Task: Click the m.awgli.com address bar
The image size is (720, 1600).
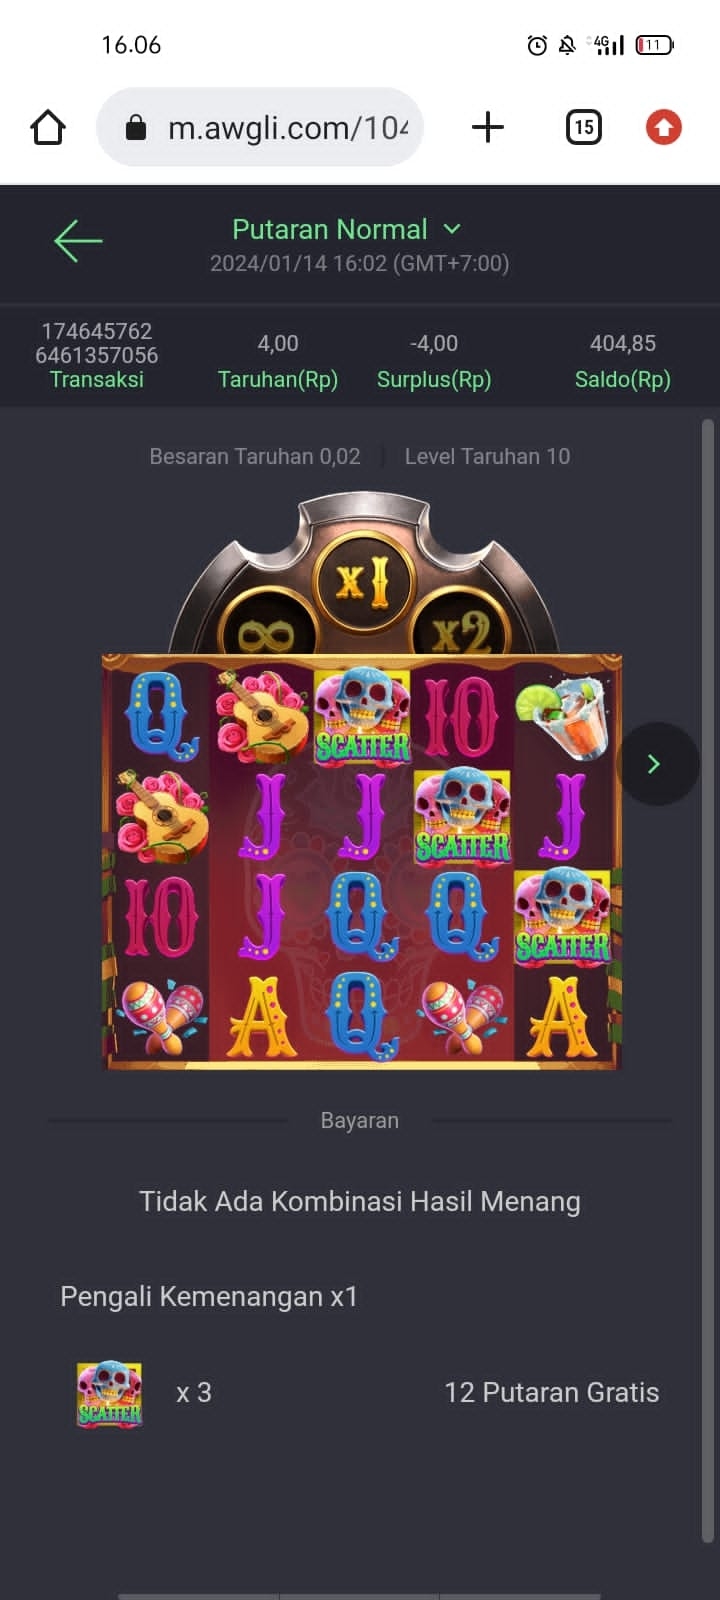Action: 260,127
